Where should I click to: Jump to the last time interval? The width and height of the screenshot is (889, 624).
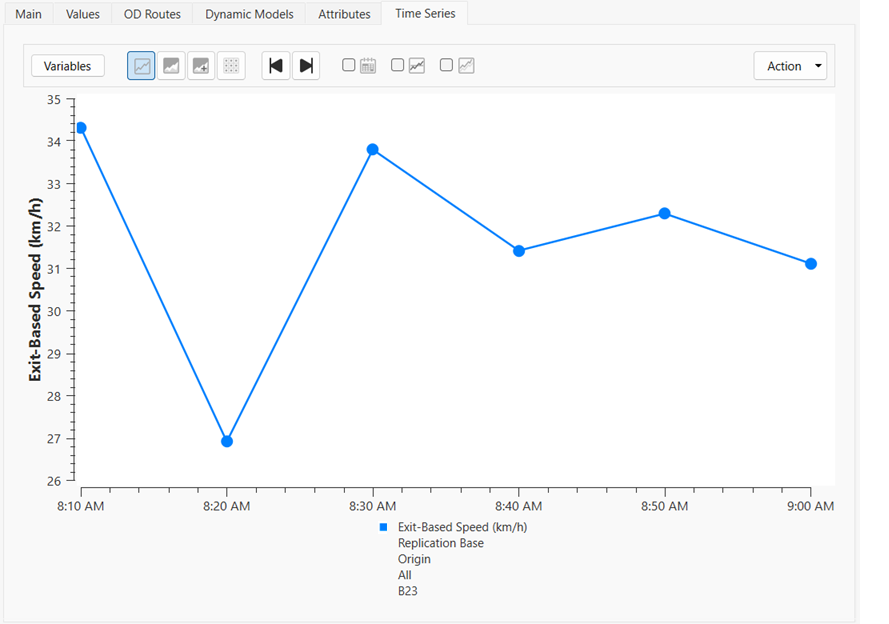[x=306, y=66]
